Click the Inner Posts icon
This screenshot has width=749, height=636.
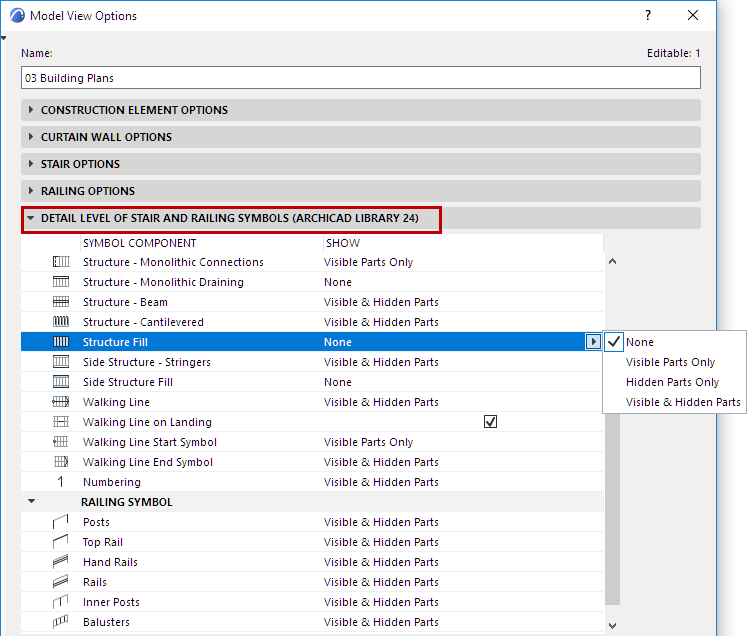coord(61,602)
